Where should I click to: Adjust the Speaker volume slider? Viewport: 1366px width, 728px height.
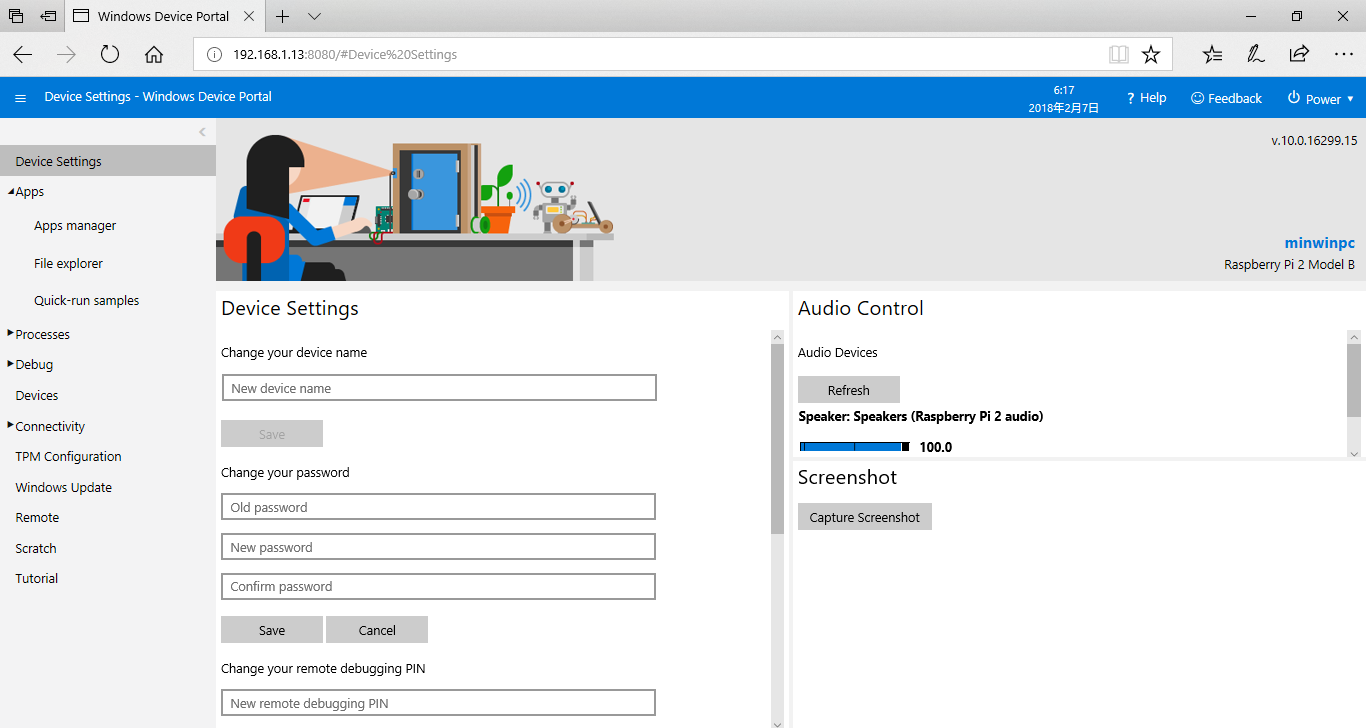[x=855, y=447]
